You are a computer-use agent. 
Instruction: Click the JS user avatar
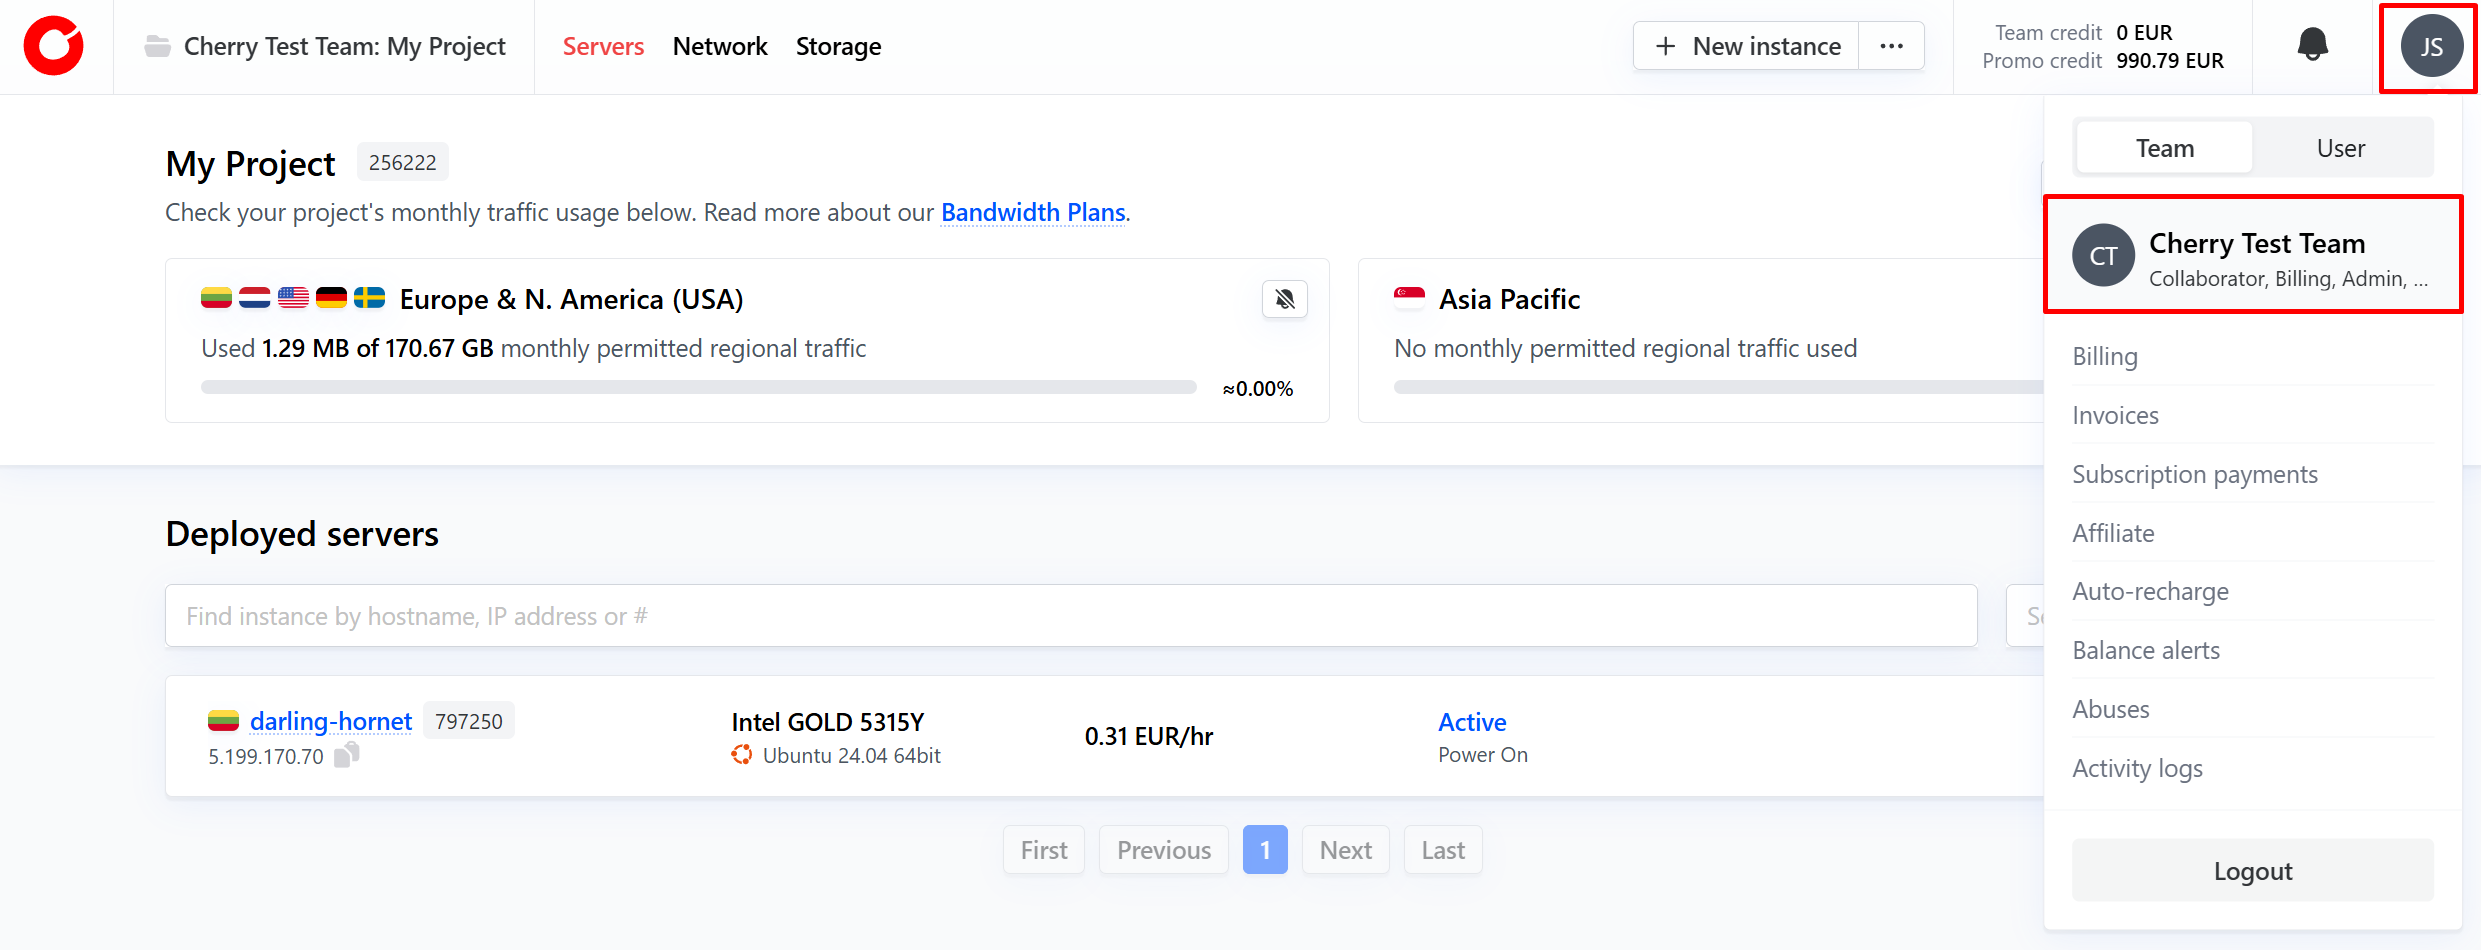click(x=2430, y=46)
